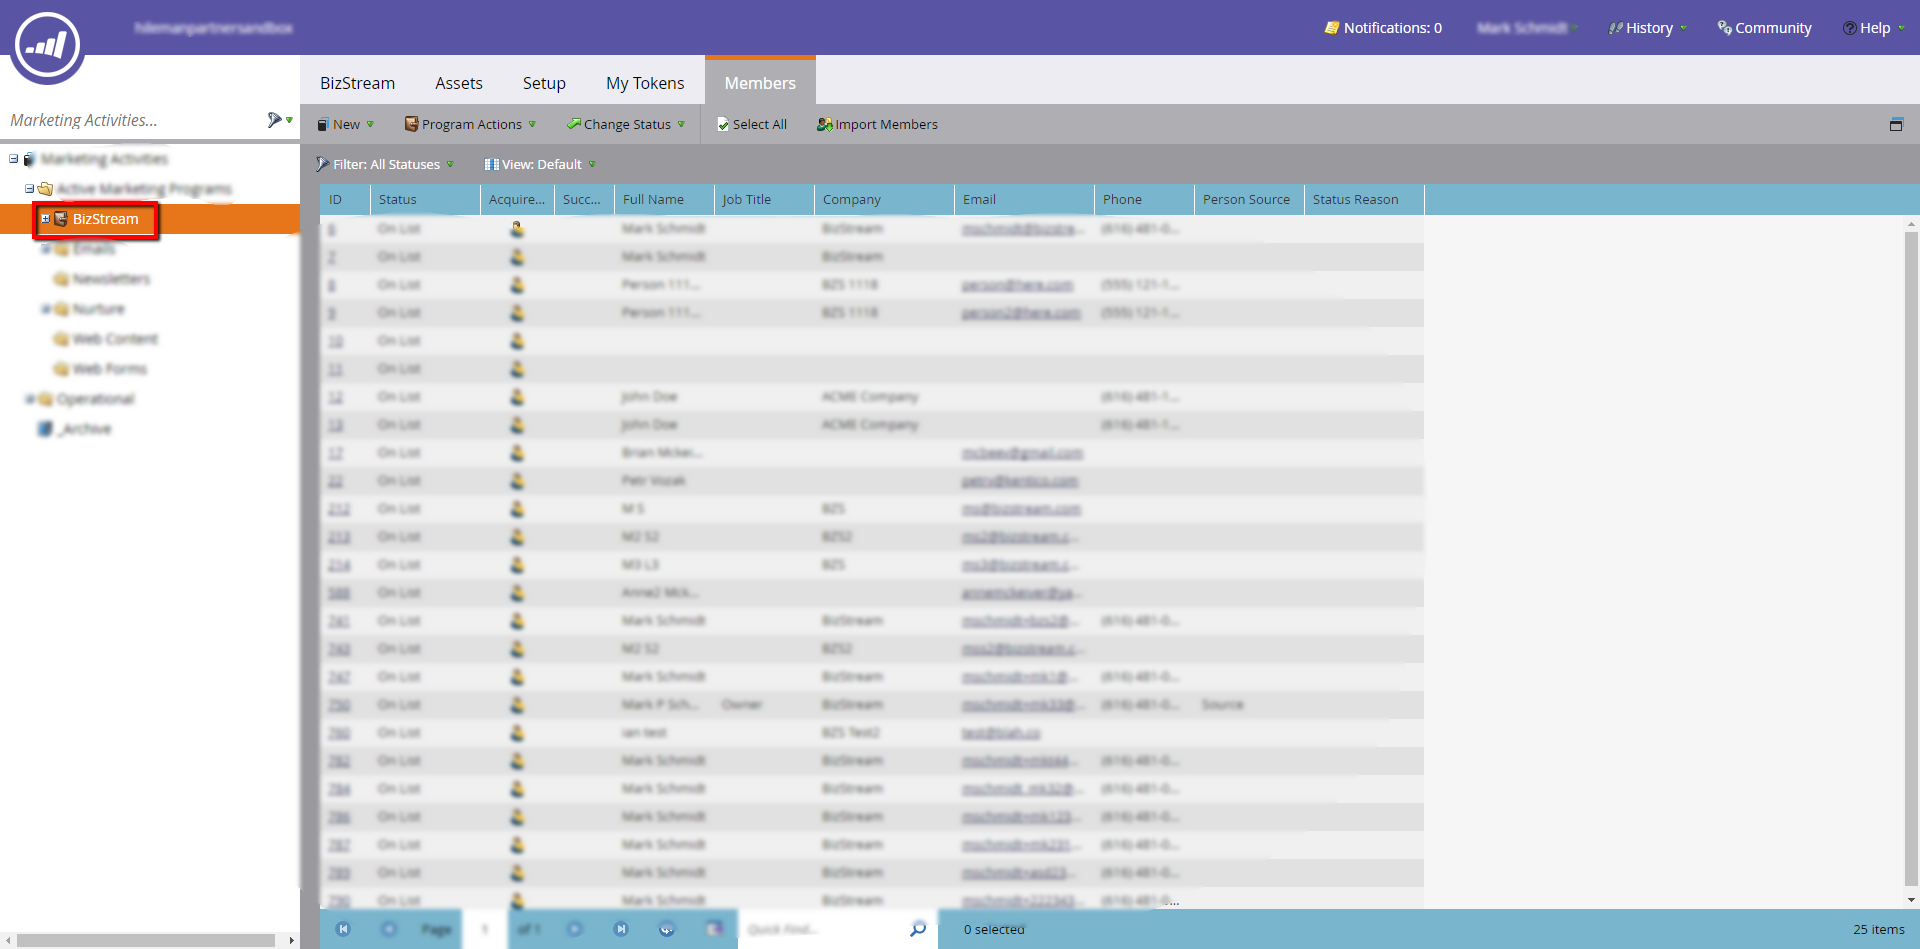Click the tree panel horizontal scrollbar
This screenshot has width=1920, height=949.
coord(146,940)
